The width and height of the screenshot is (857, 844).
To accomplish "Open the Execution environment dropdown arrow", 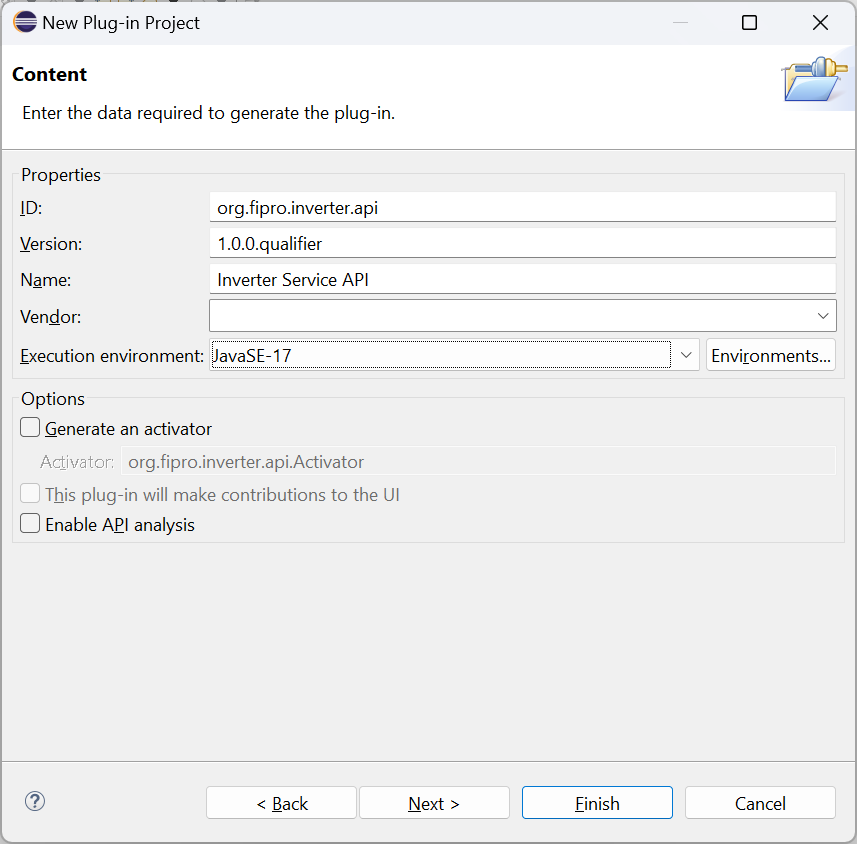I will (x=686, y=355).
